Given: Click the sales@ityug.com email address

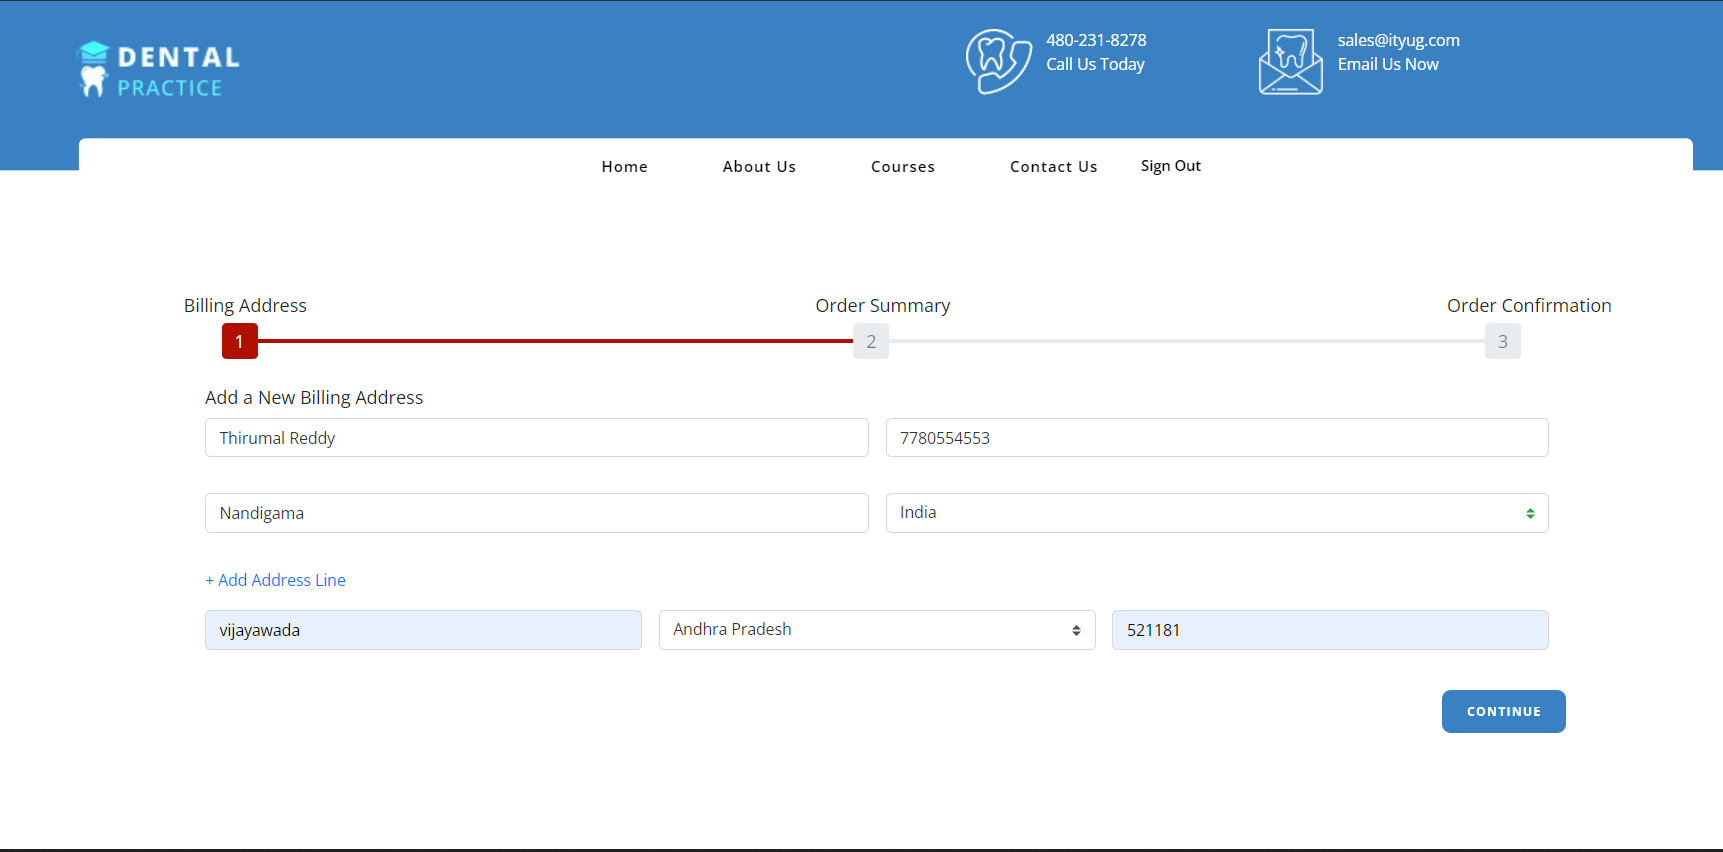Looking at the screenshot, I should [x=1398, y=40].
